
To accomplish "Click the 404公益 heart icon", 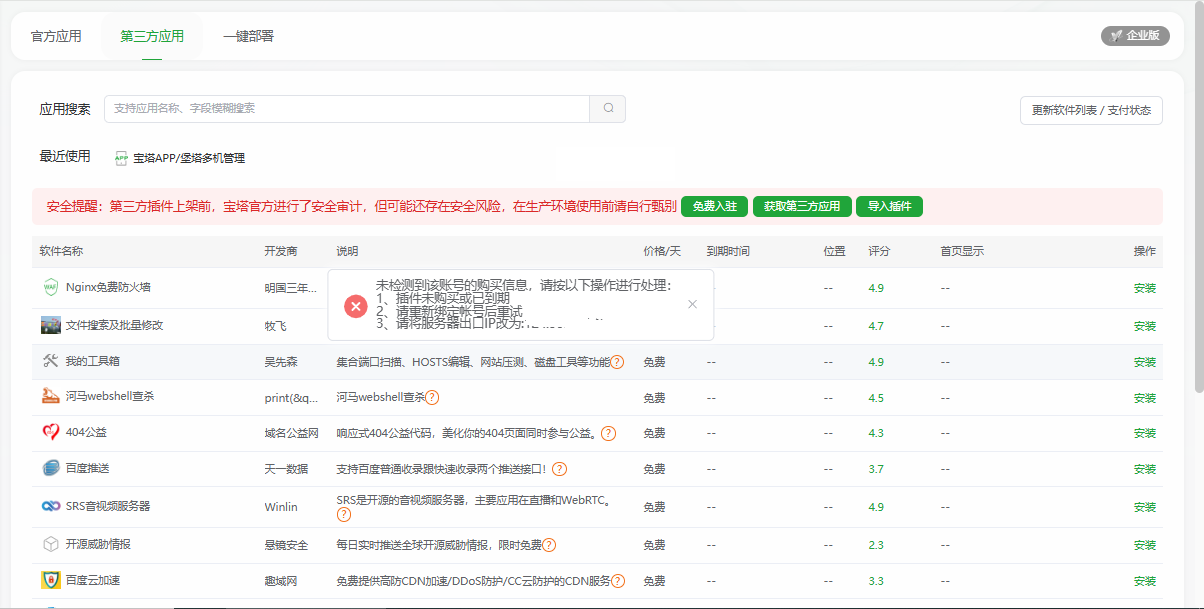I will coord(51,433).
